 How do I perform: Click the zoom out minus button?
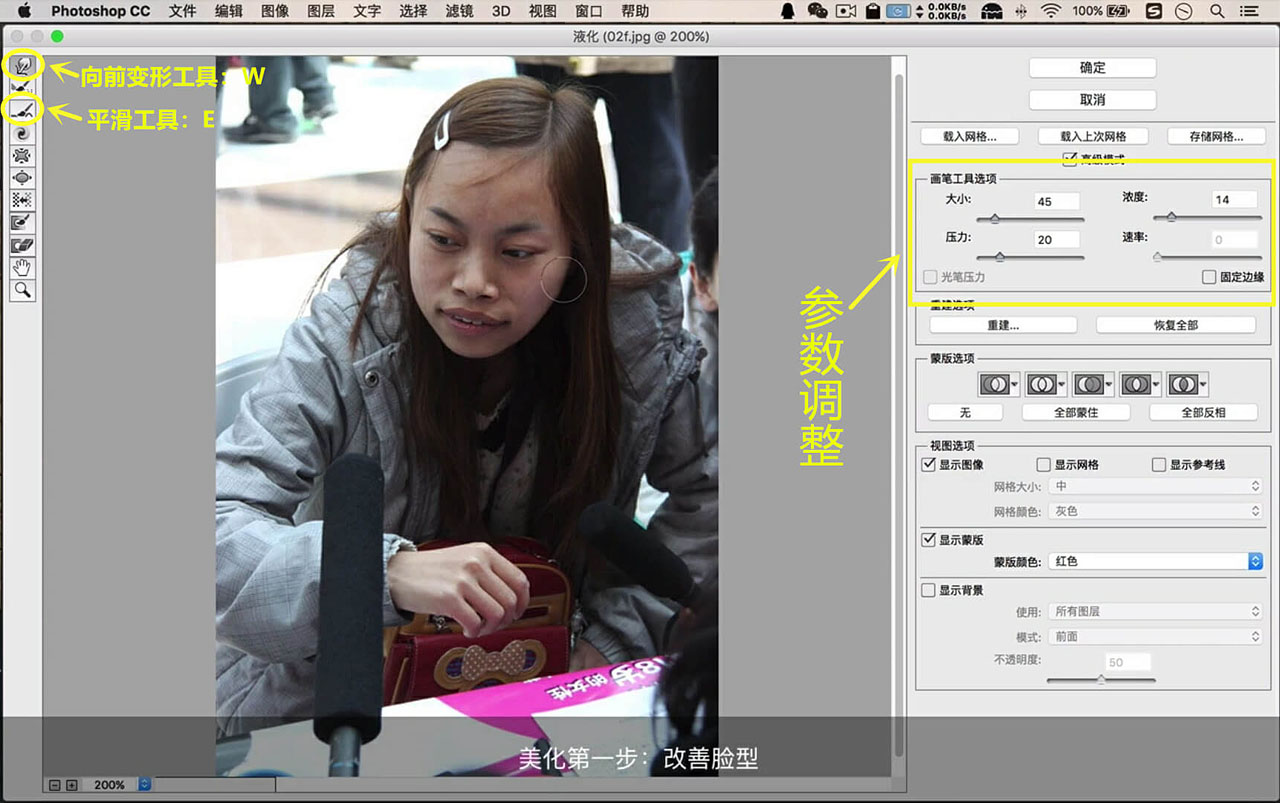[56, 785]
